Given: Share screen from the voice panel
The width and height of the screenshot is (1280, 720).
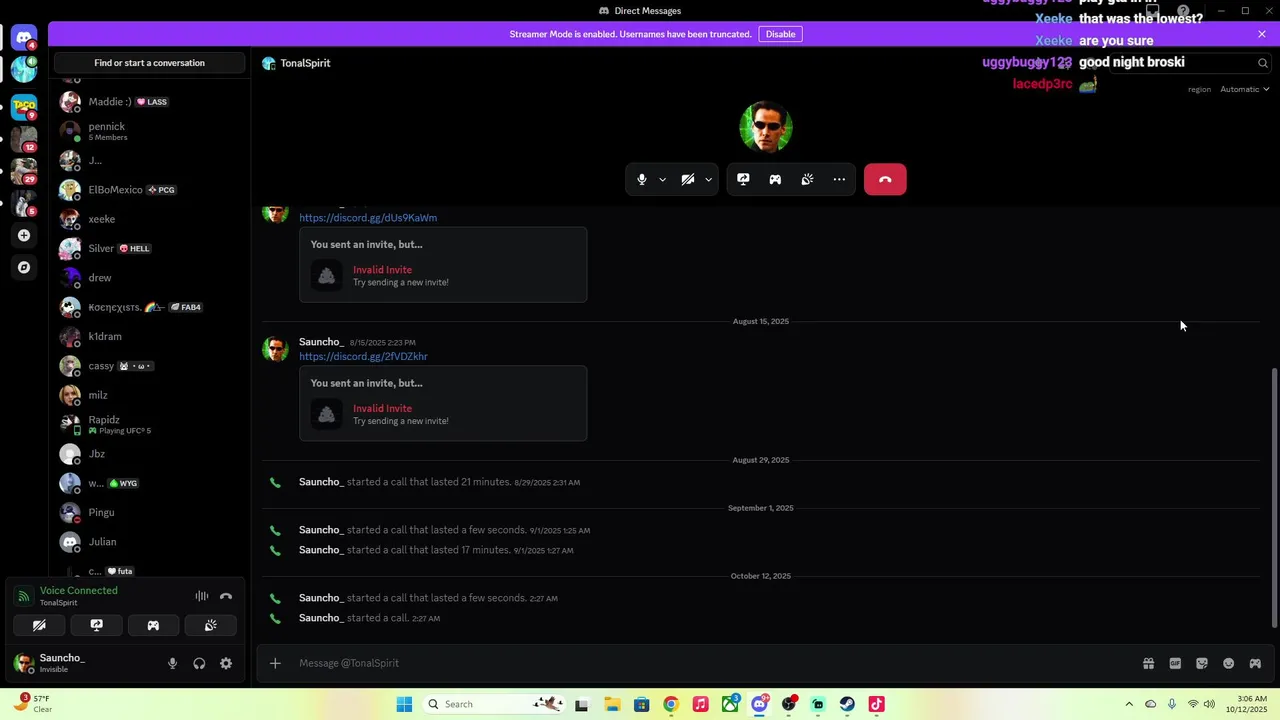Looking at the screenshot, I should (x=96, y=625).
